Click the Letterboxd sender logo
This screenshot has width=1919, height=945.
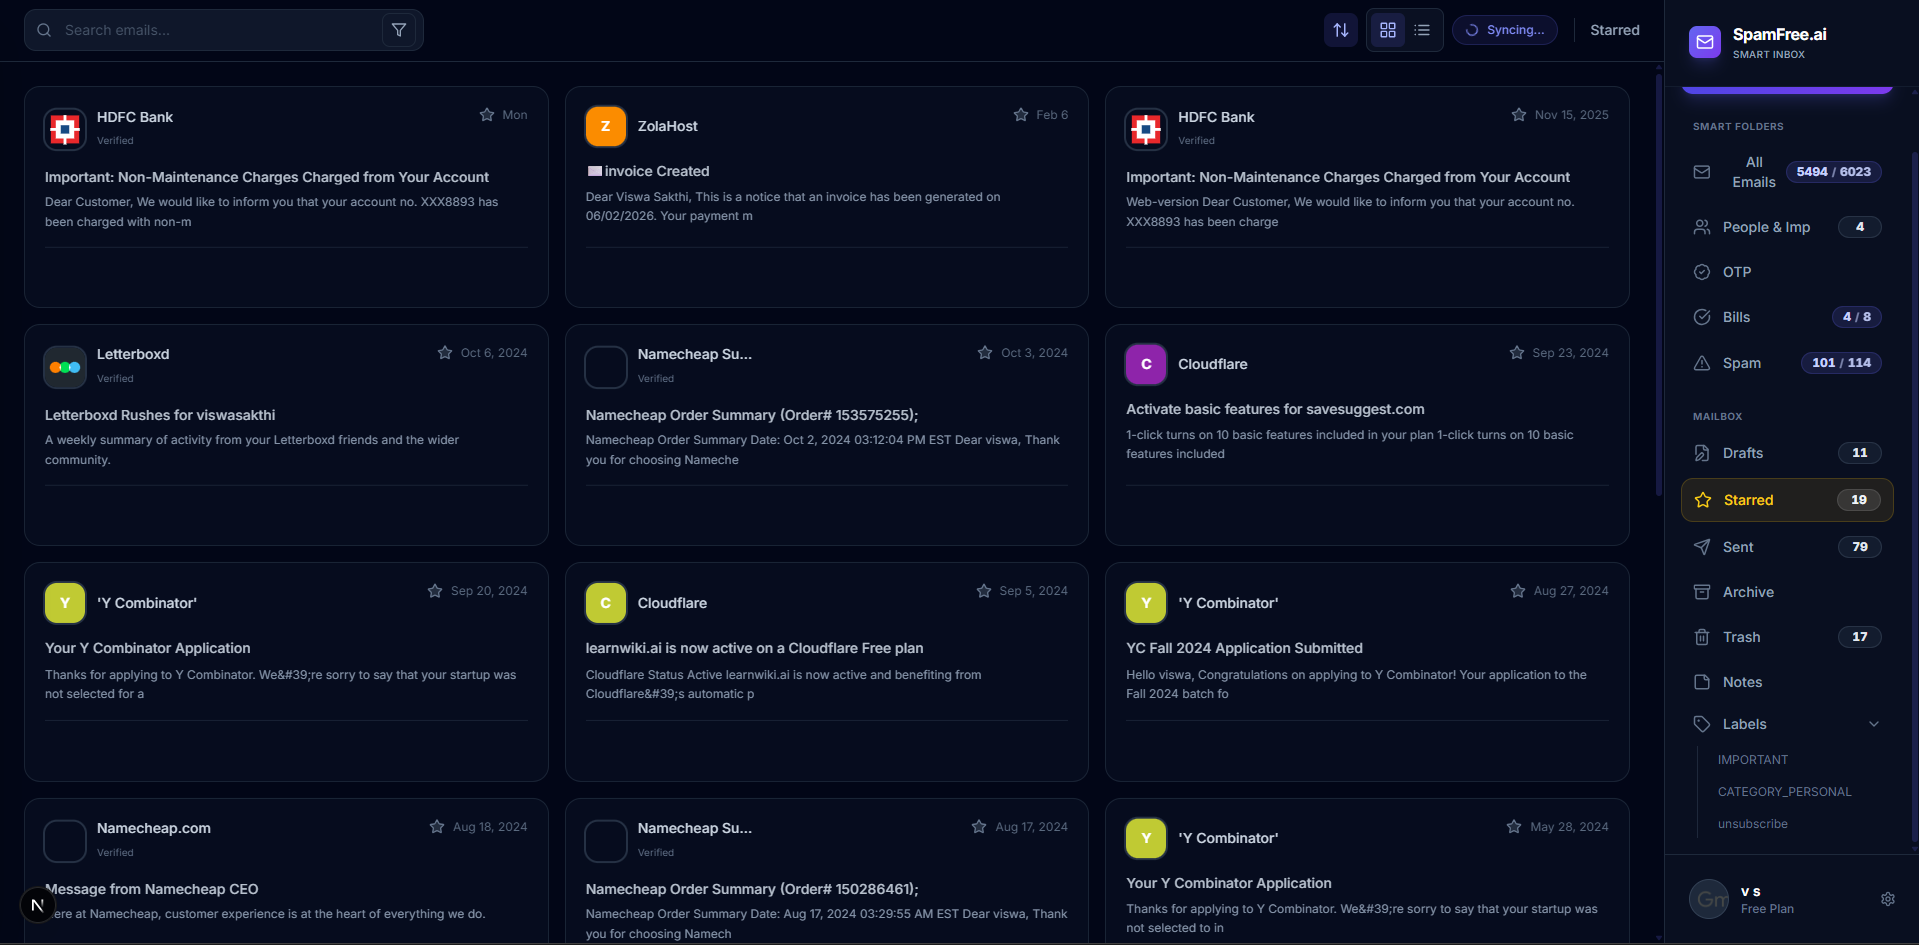pyautogui.click(x=65, y=367)
